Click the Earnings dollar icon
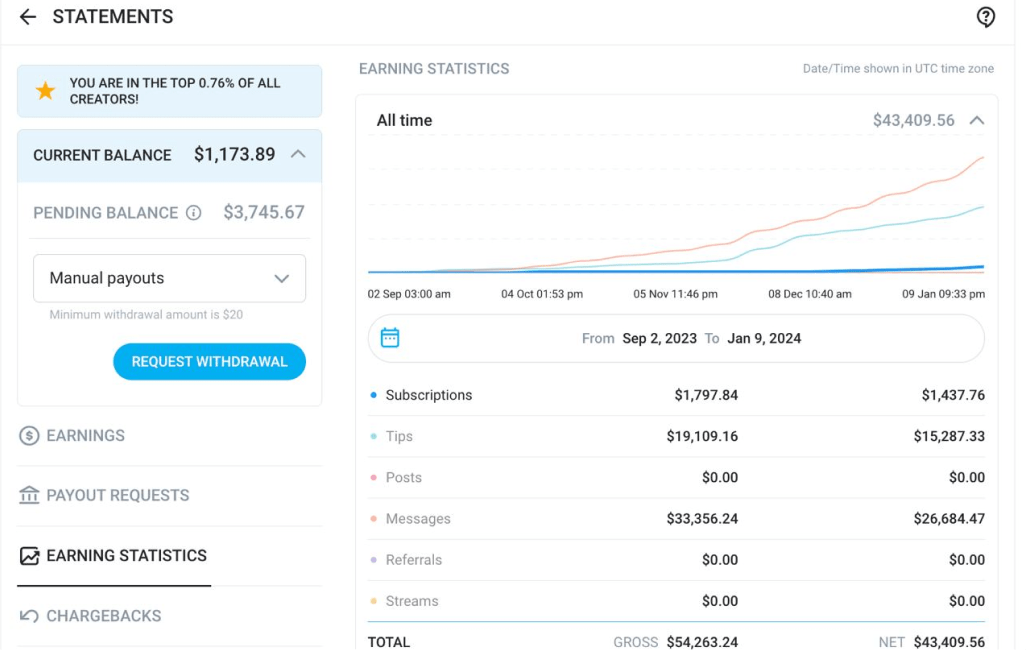Screen dimensions: 1026x650 pos(29,436)
